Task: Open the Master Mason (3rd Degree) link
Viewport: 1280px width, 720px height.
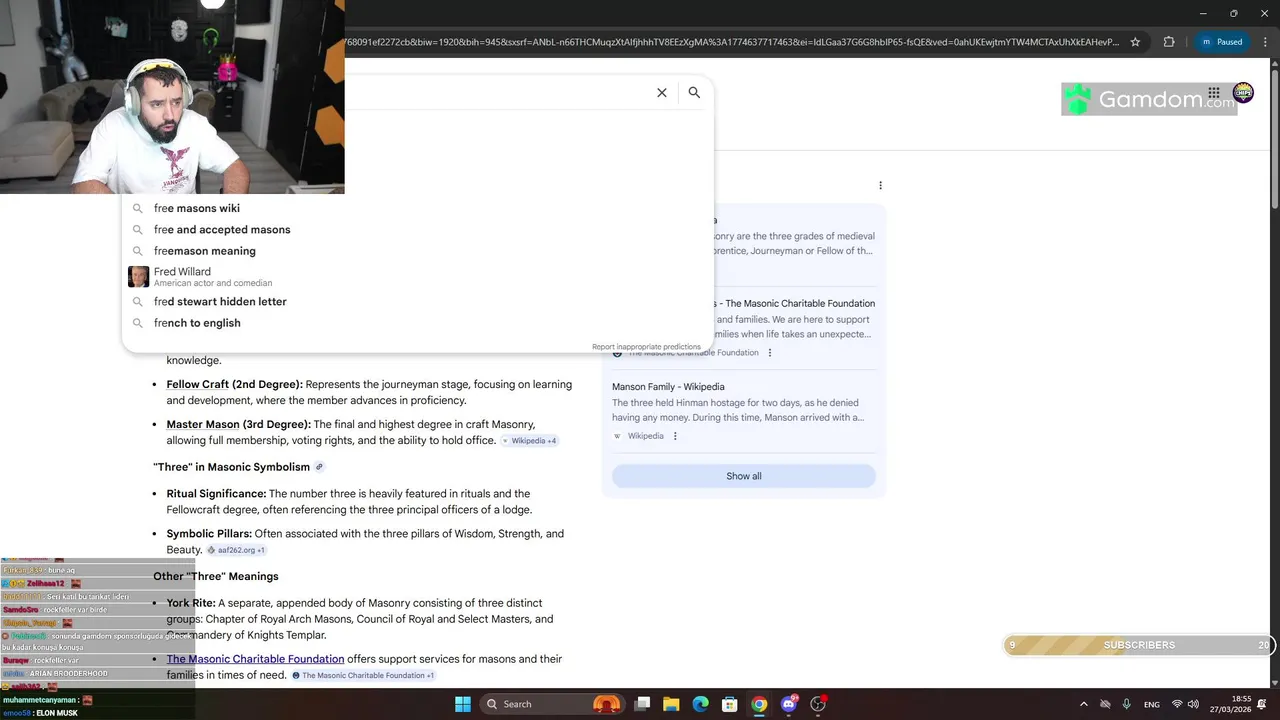Action: [238, 424]
